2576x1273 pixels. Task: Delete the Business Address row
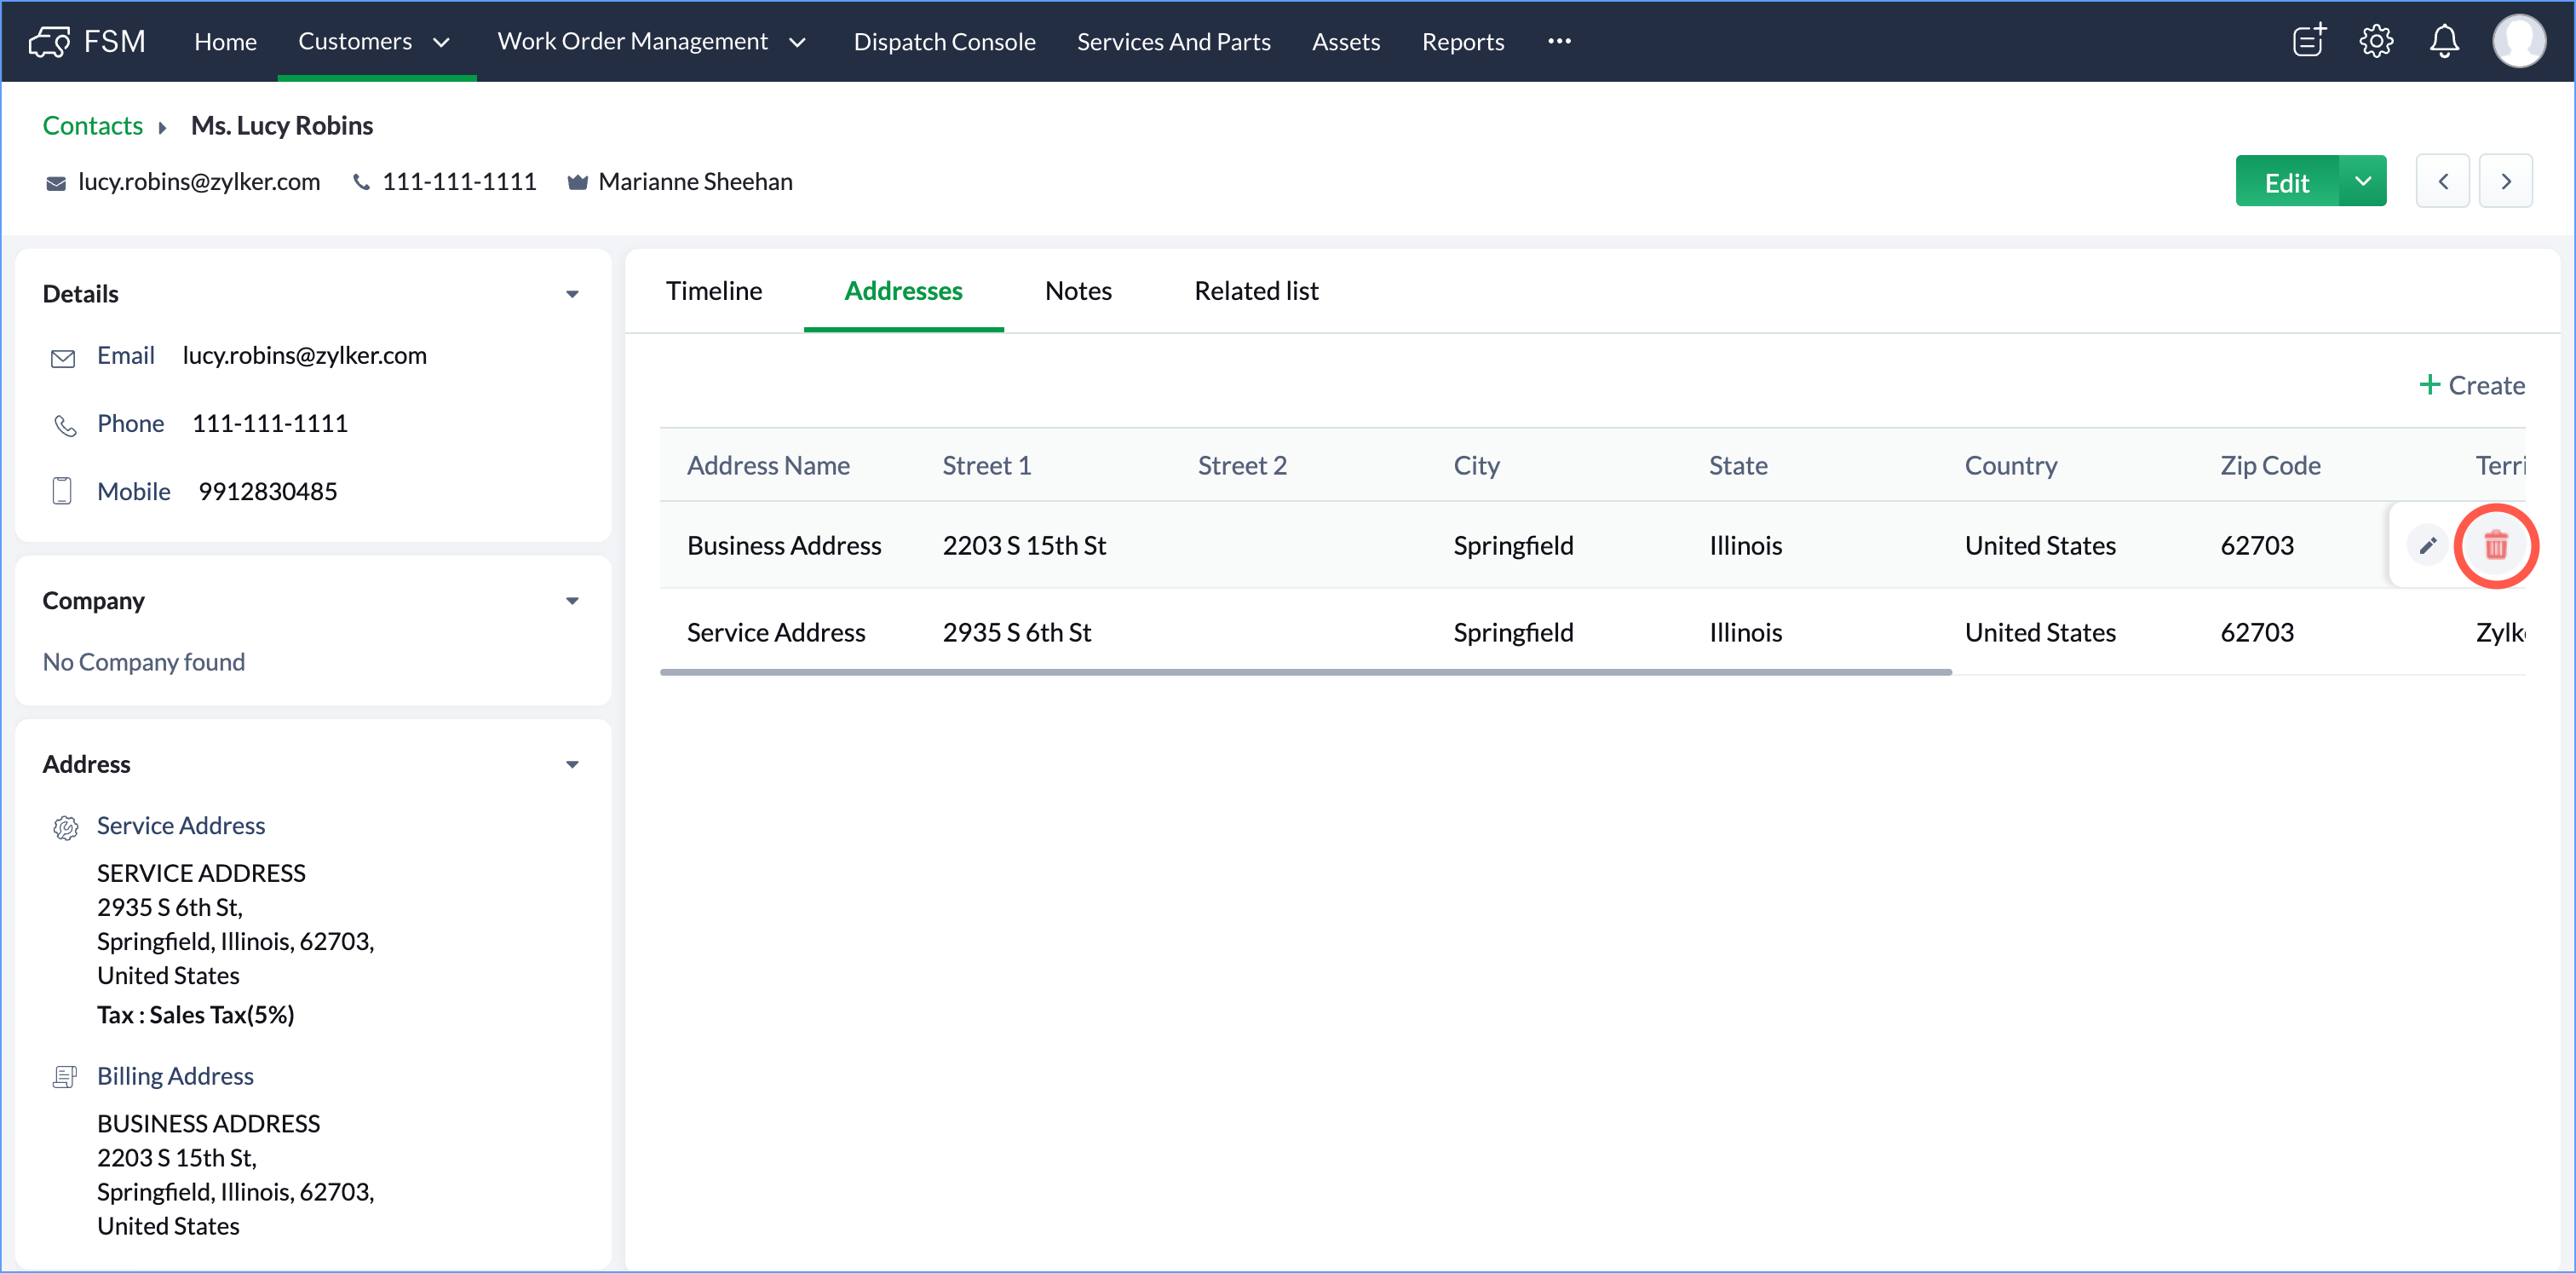tap(2495, 545)
